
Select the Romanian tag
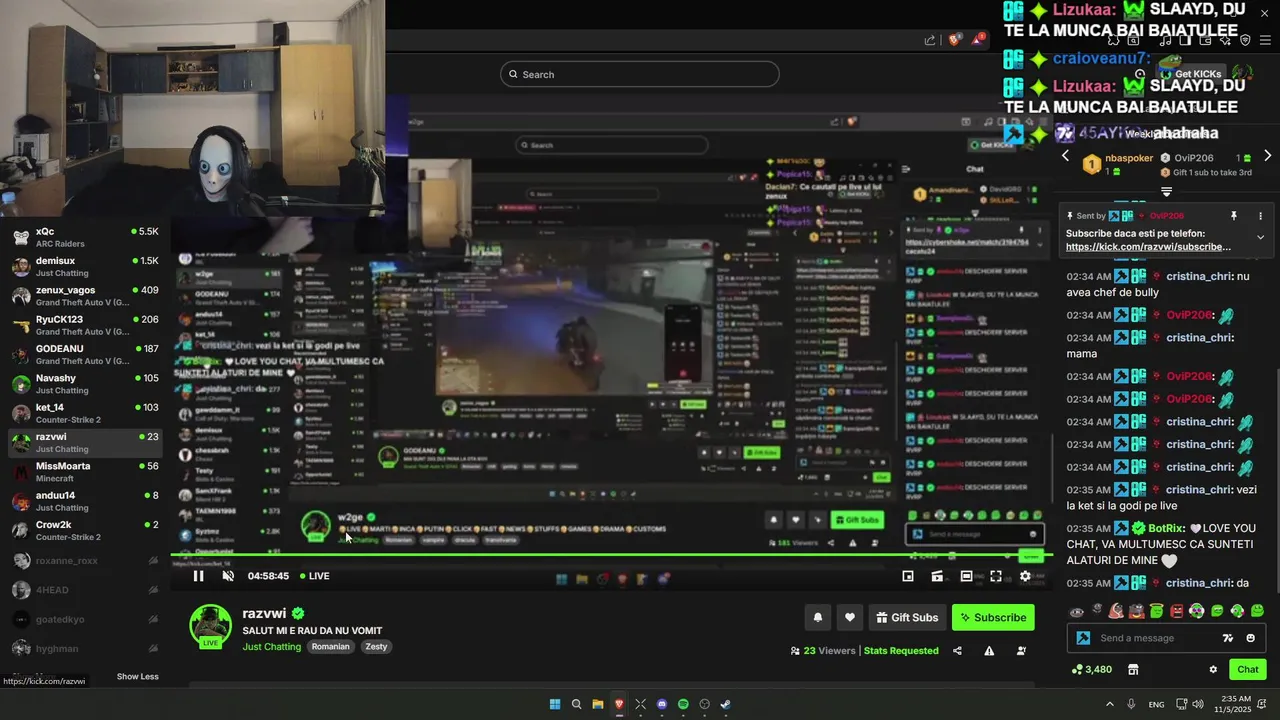[x=330, y=647]
